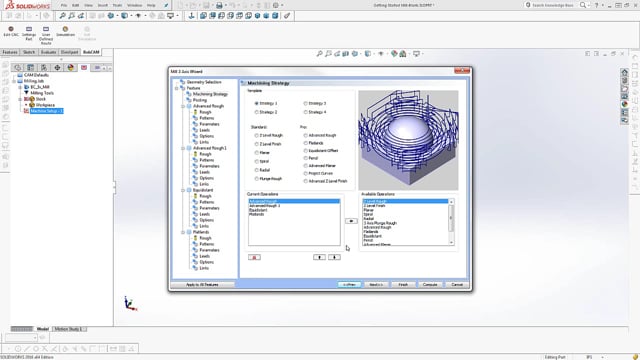The image size is (640, 360).
Task: Click the search magnifier icon in title bar
Action: pyautogui.click(x=583, y=5)
